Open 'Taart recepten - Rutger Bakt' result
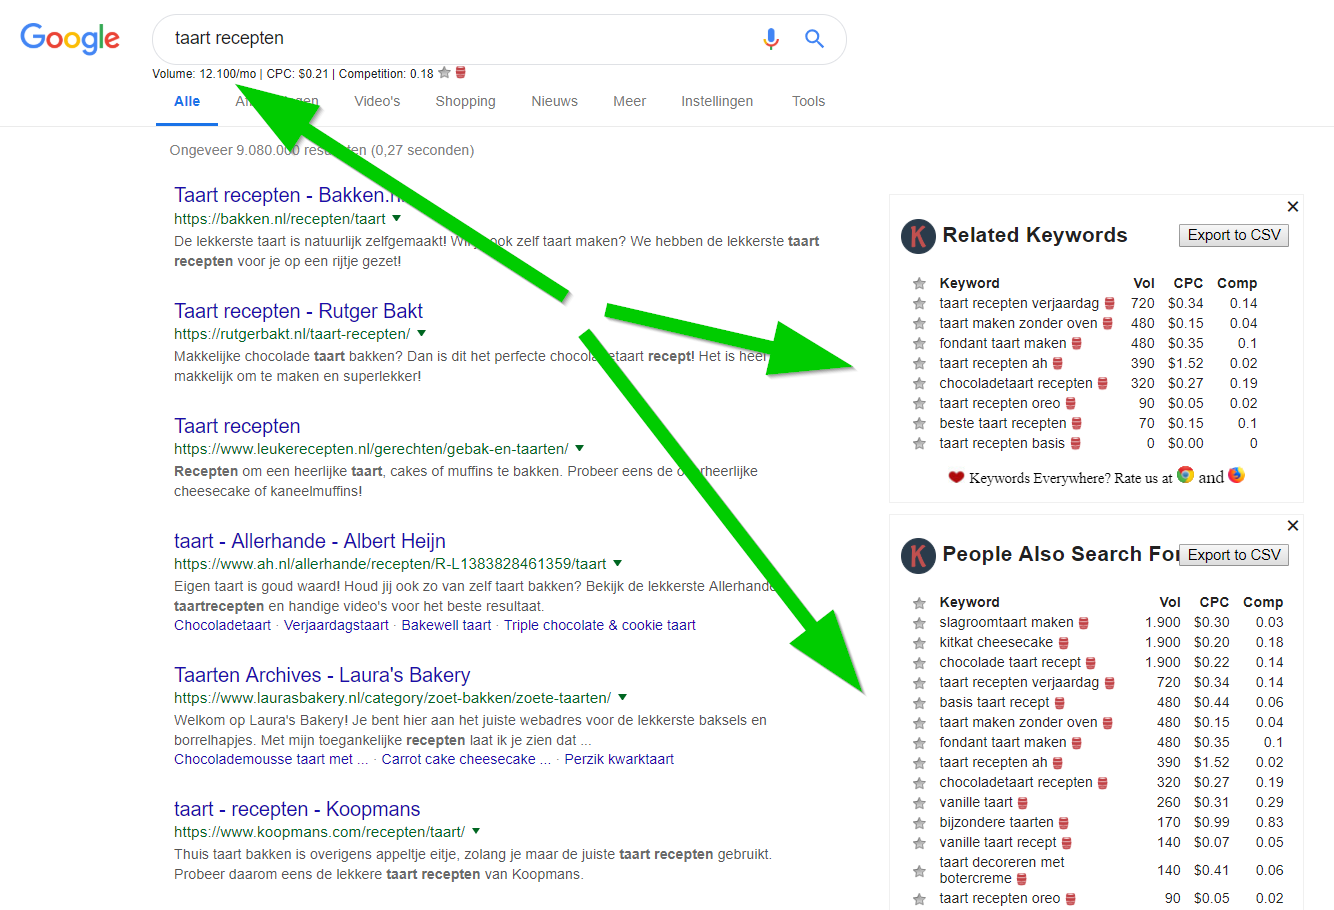 click(298, 311)
